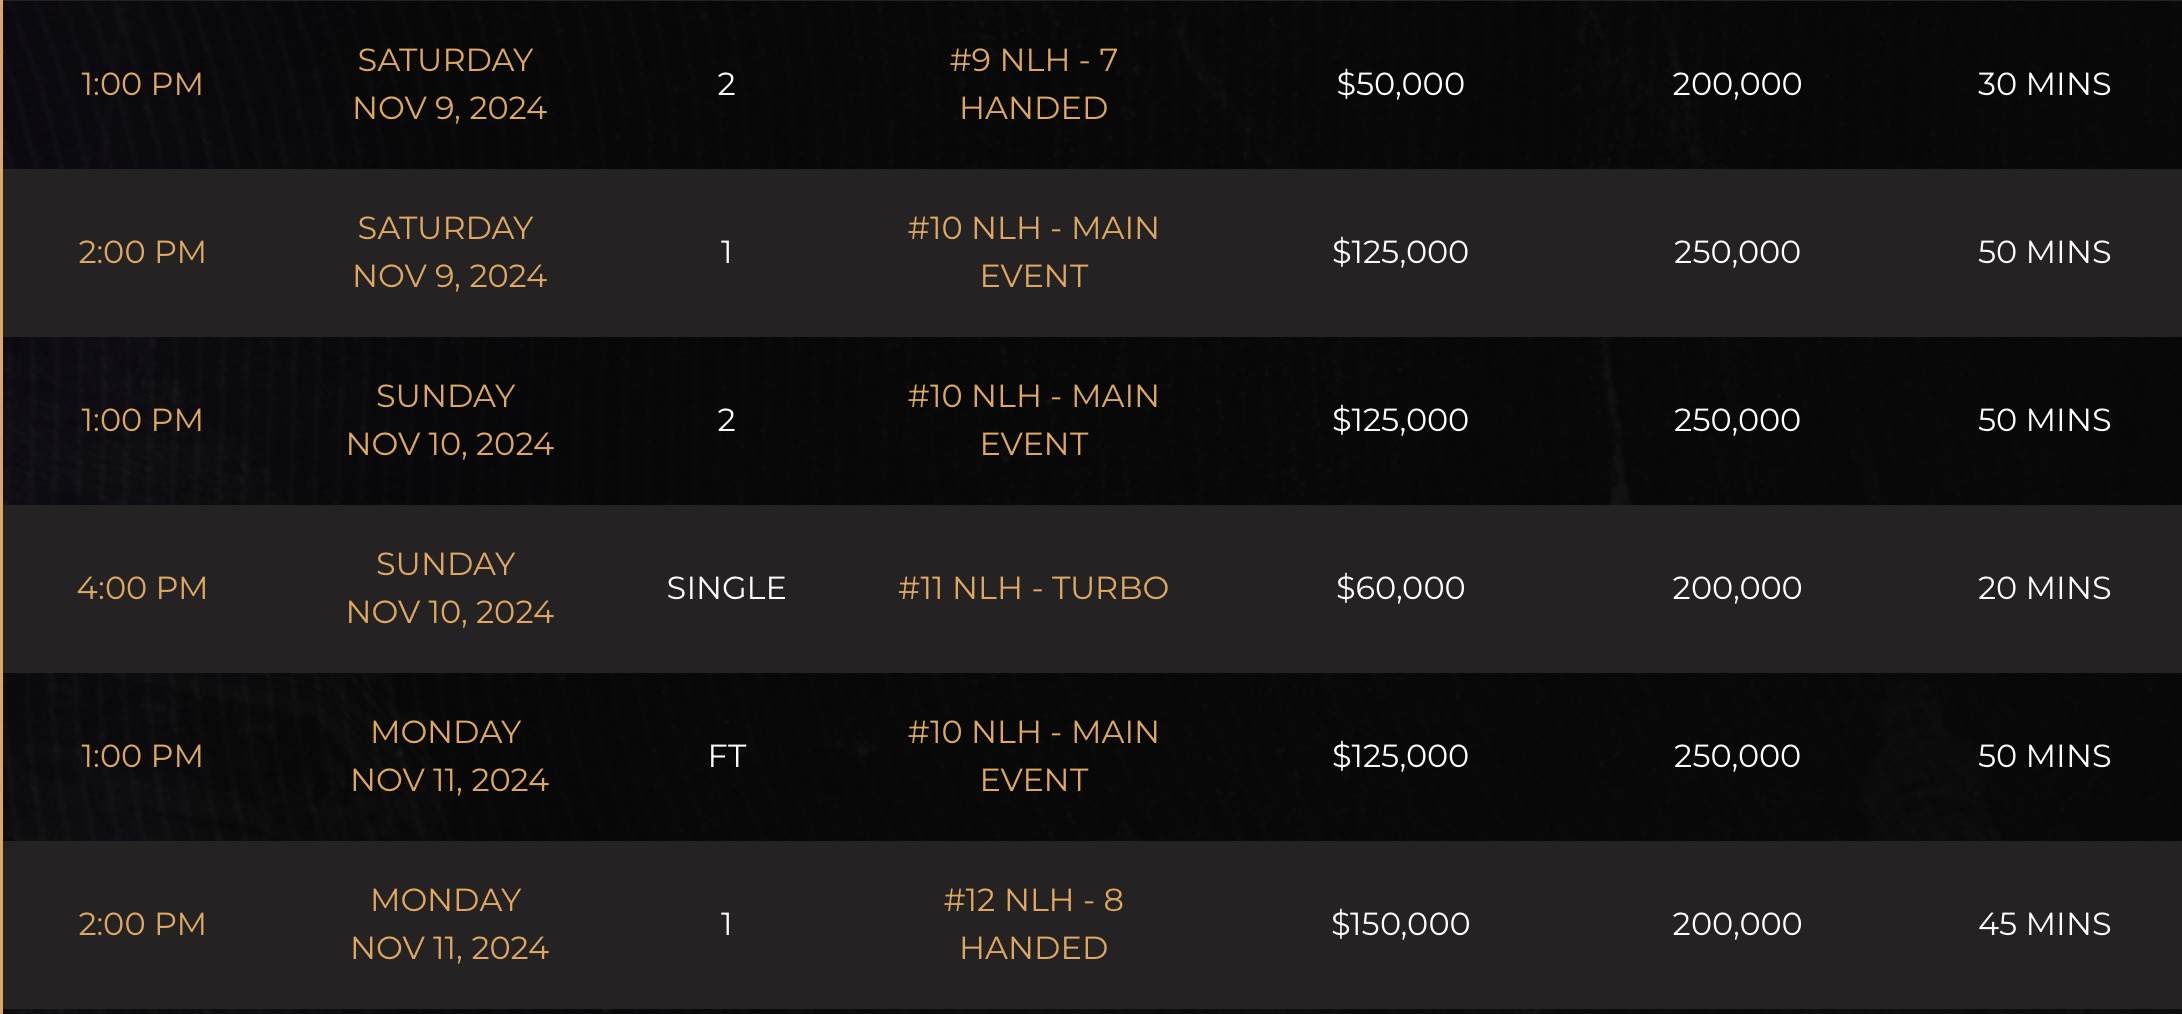Select the 45 MINS level duration

[2044, 924]
